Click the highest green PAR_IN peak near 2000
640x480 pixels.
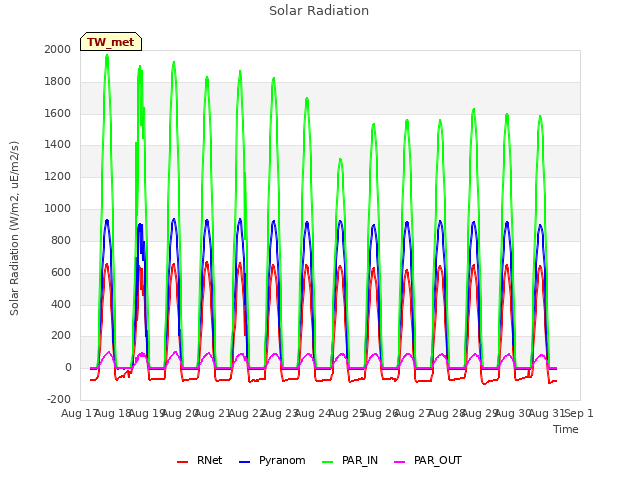pos(107,56)
